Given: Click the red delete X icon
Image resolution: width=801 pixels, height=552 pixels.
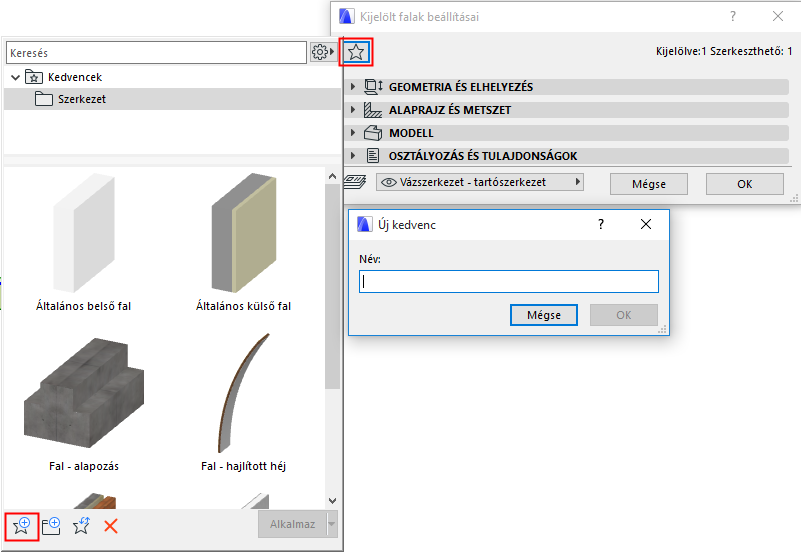Looking at the screenshot, I should tap(111, 526).
